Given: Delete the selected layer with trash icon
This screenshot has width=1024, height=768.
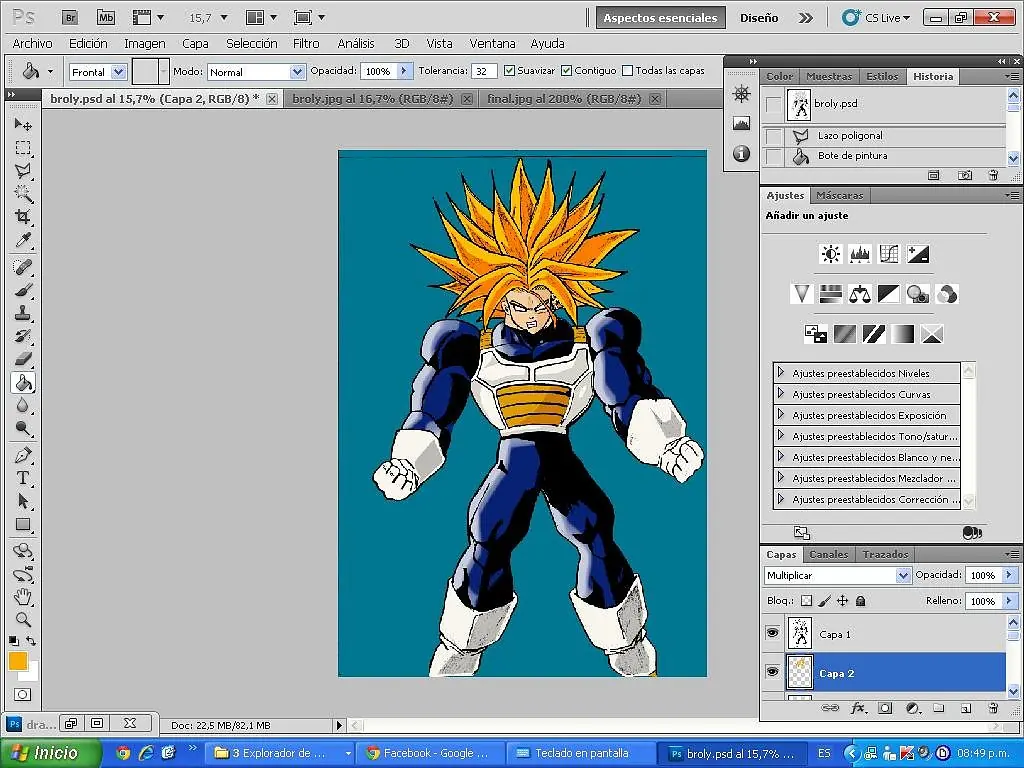Looking at the screenshot, I should click(993, 708).
